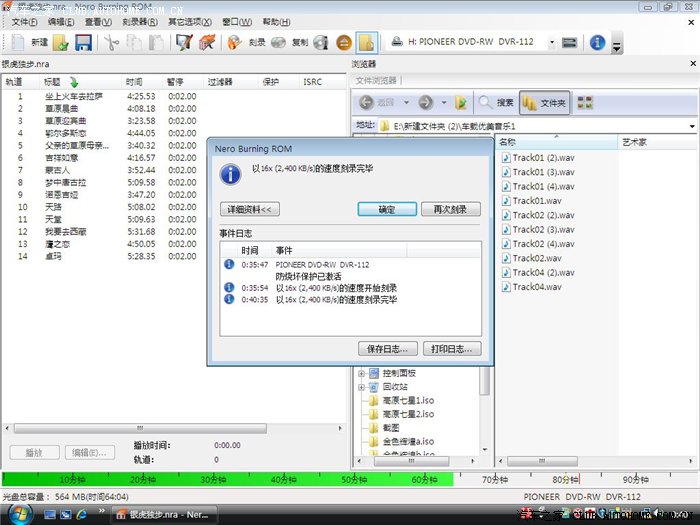700x525 pixels.
Task: Click the Show Desktop quick launch icon
Action: (50, 515)
